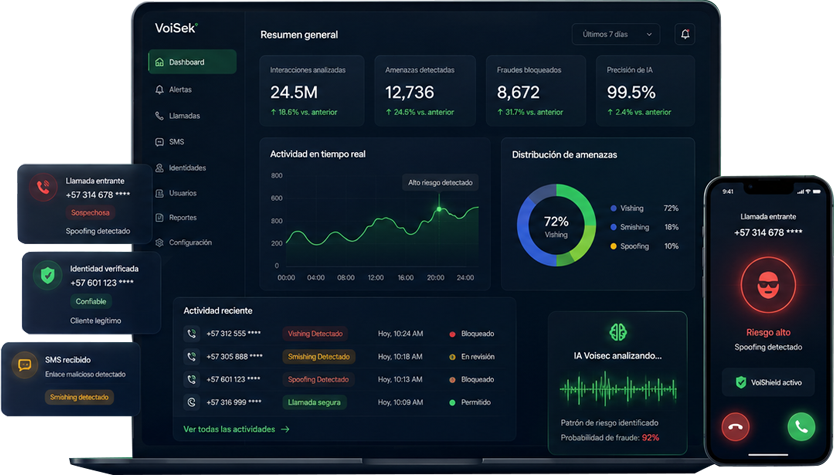
Task: Click the call icon for +57 305 888
Action: point(191,356)
